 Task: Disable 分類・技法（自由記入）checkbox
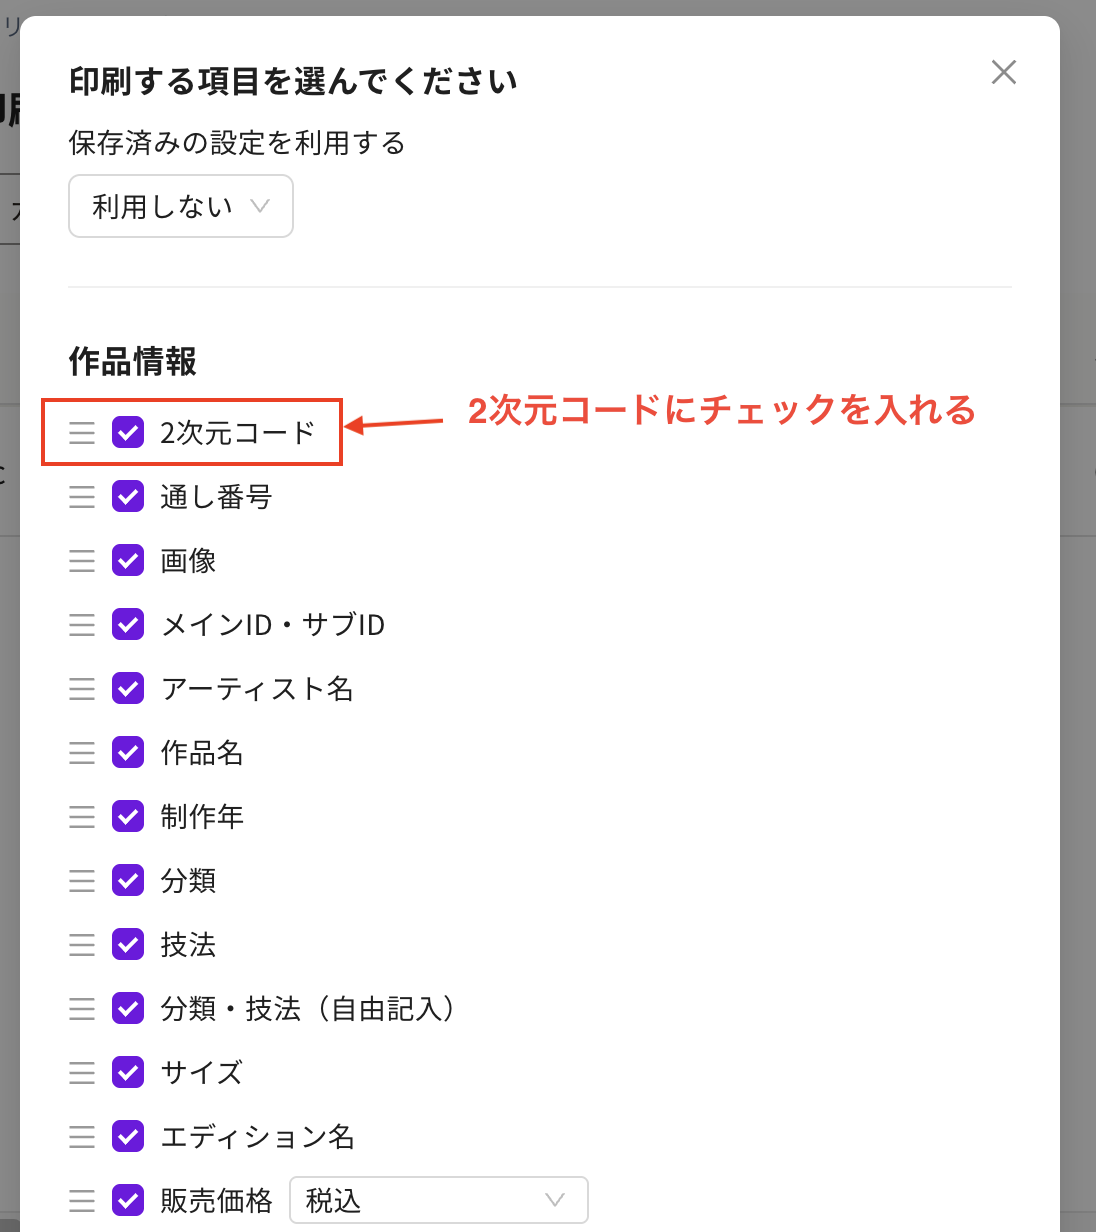tap(128, 1009)
